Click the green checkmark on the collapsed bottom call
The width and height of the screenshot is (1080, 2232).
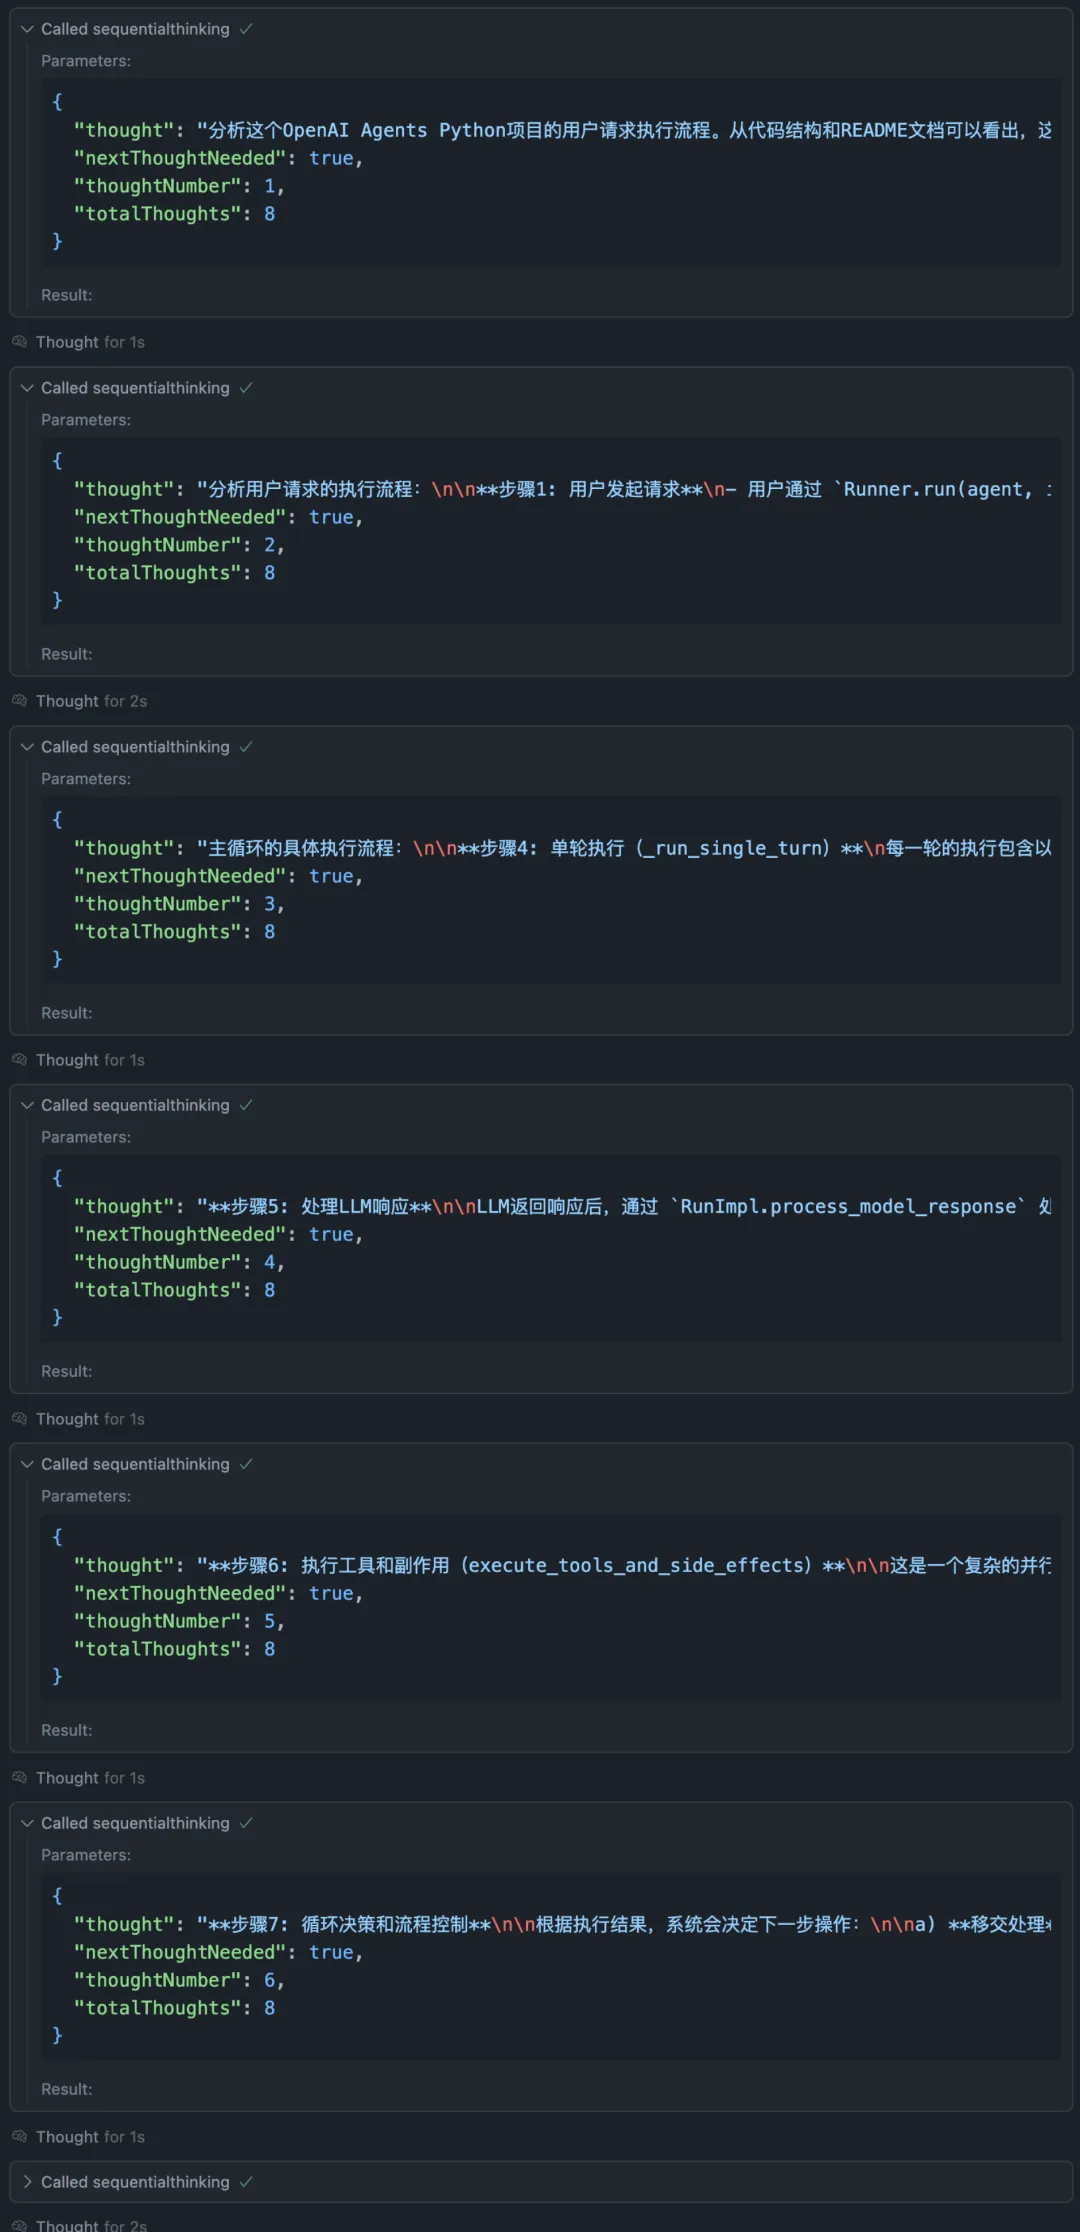(246, 2182)
